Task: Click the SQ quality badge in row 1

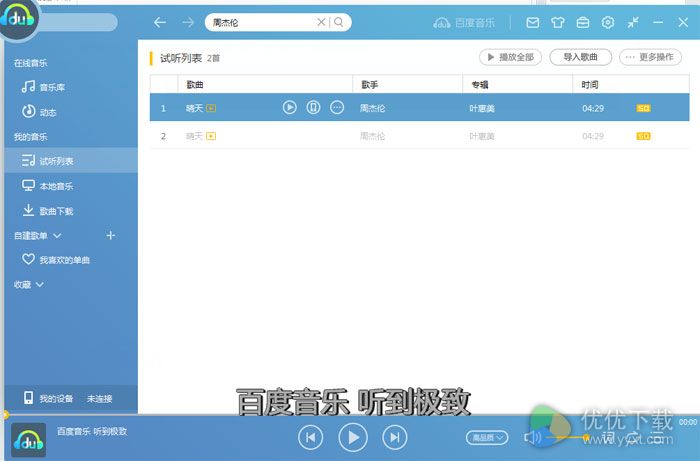Action: coord(643,108)
